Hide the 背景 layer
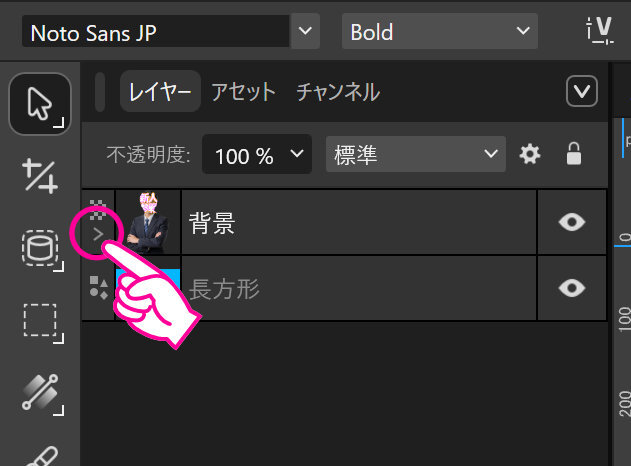The height and width of the screenshot is (466, 631). pyautogui.click(x=571, y=222)
